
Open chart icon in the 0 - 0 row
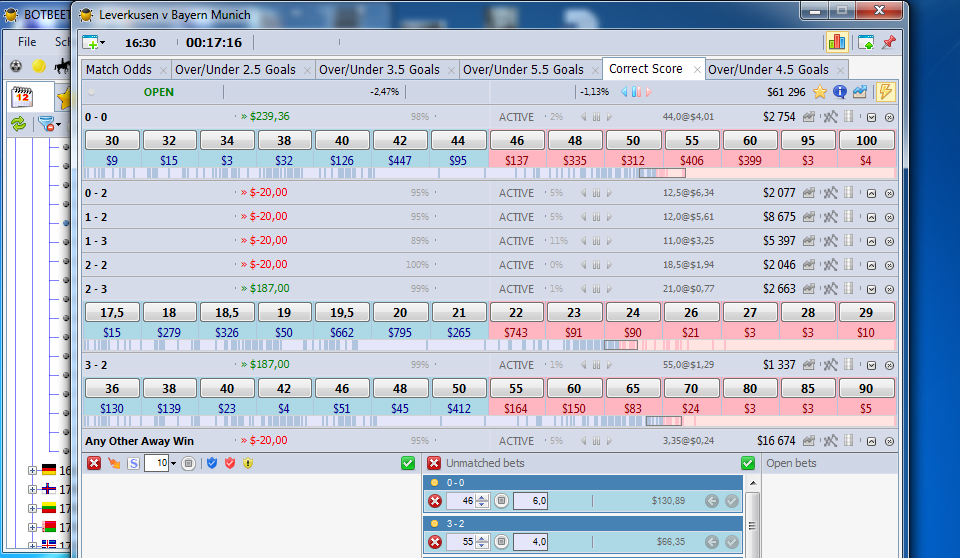809,116
